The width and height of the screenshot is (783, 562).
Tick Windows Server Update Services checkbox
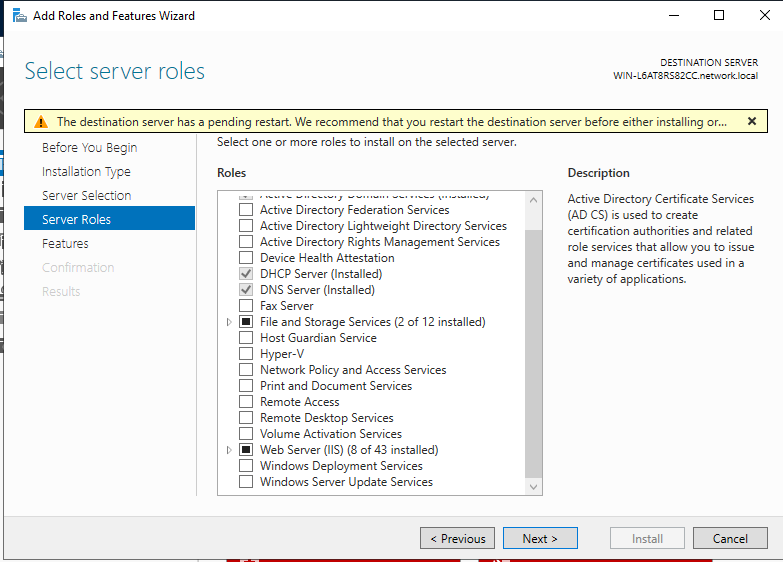(x=246, y=482)
